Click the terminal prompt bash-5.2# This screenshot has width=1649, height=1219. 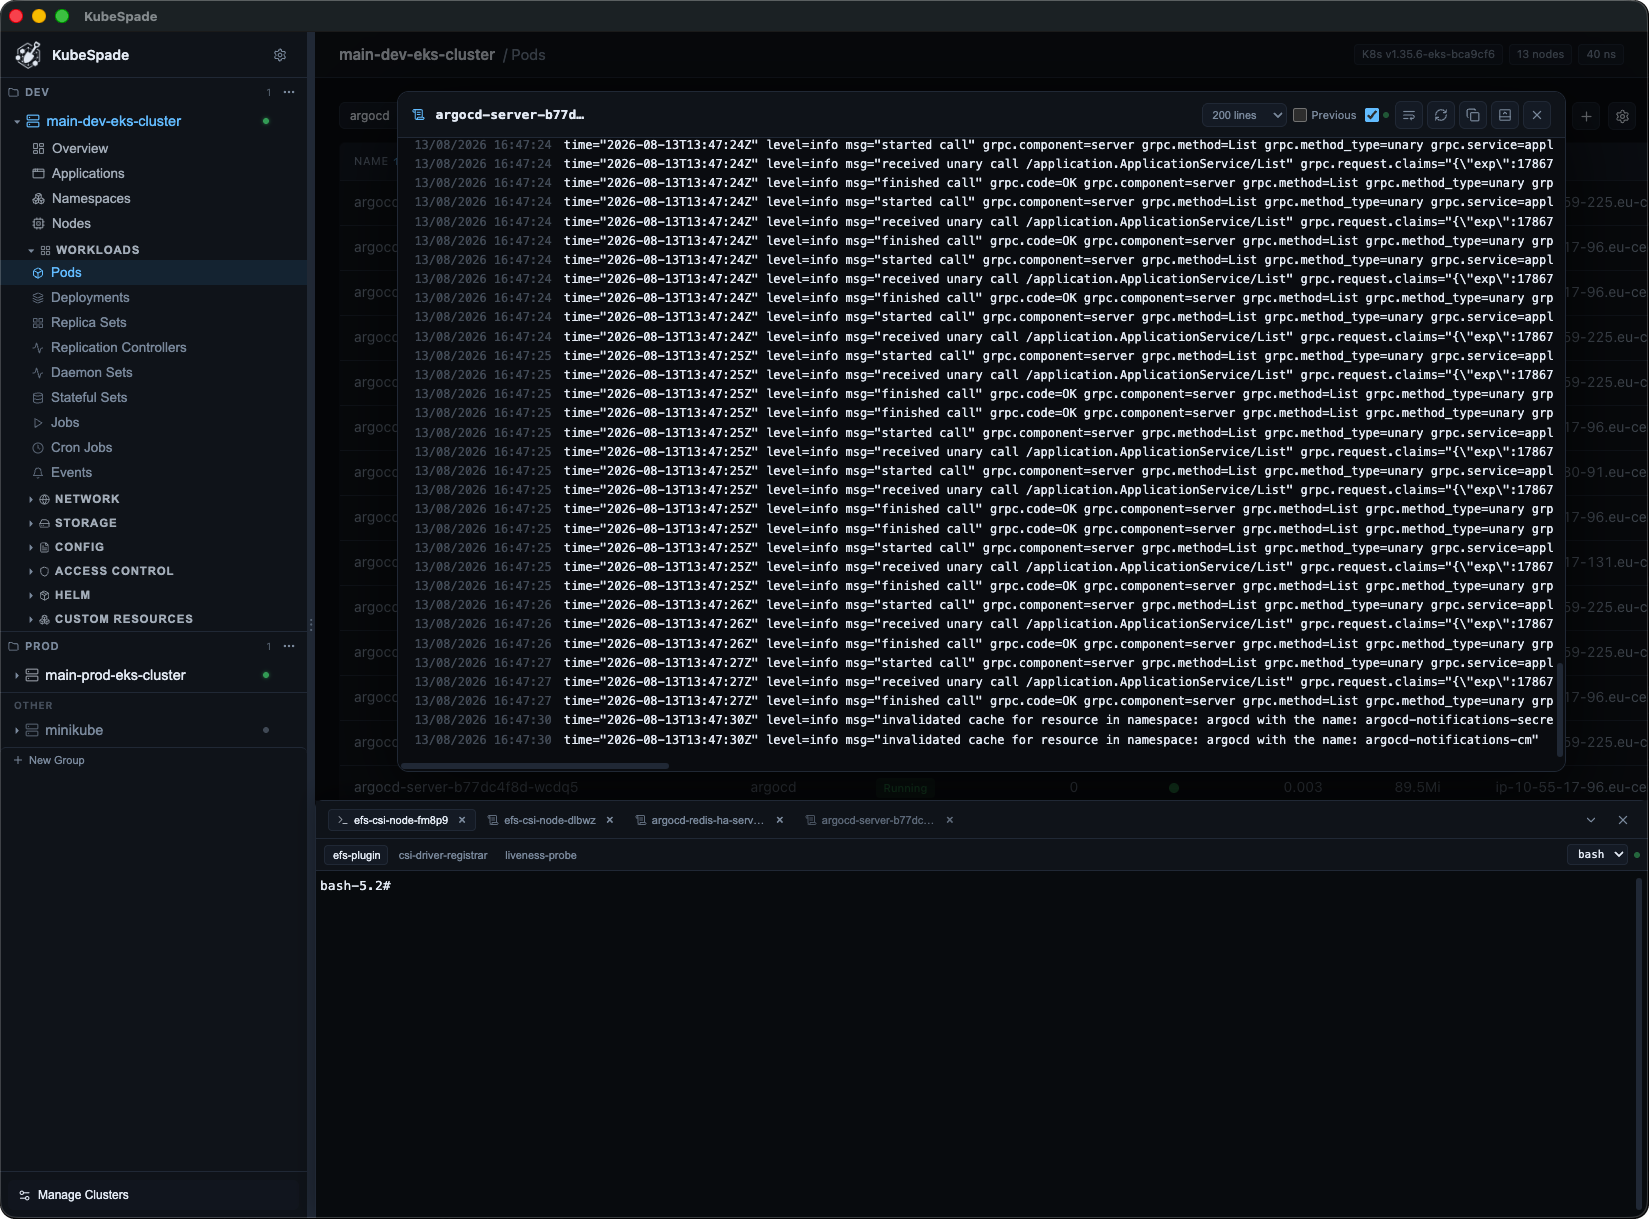(x=355, y=886)
